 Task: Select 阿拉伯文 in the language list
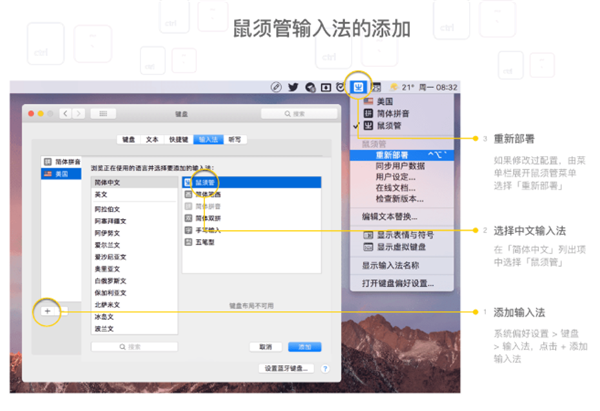pyautogui.click(x=107, y=212)
